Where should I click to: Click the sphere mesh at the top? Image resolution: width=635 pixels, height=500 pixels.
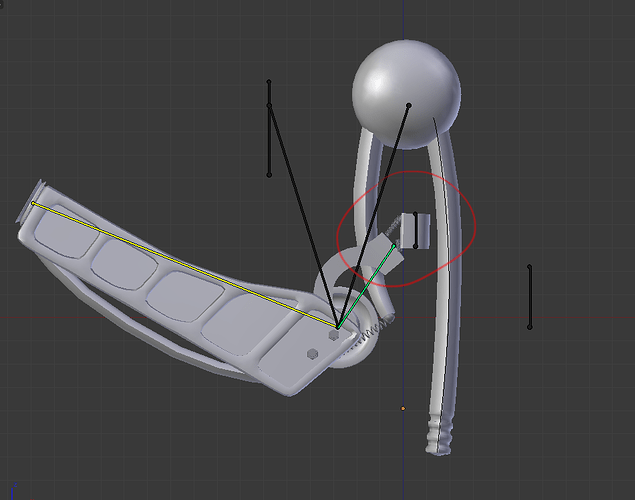click(x=406, y=94)
